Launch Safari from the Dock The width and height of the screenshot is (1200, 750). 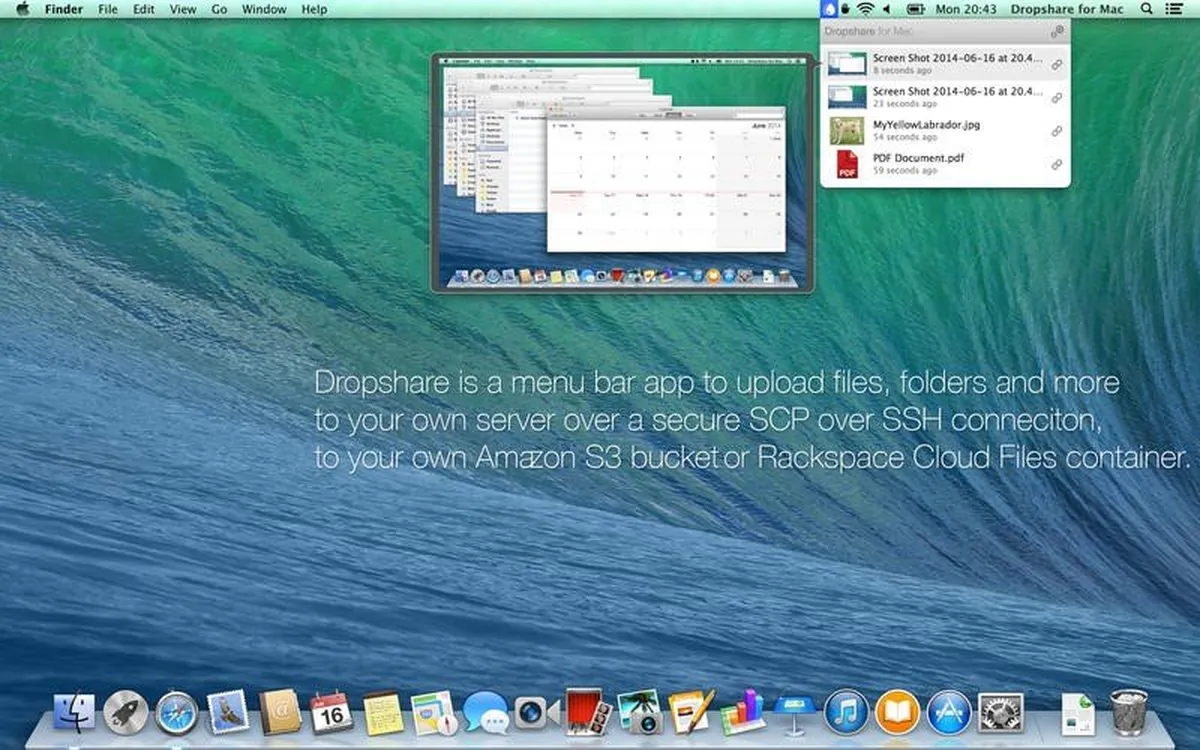tap(177, 713)
